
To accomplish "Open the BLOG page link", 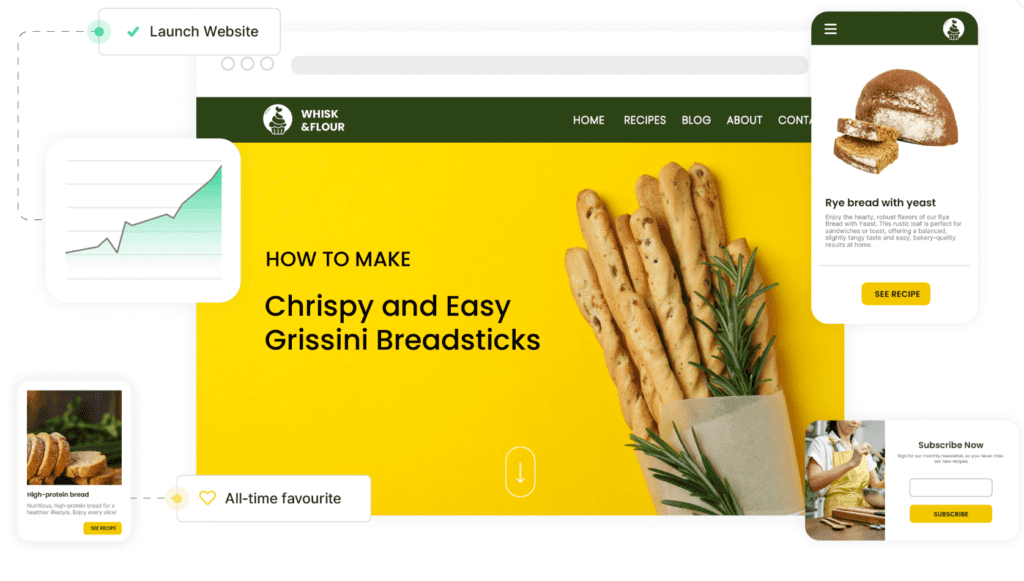I will pos(696,120).
